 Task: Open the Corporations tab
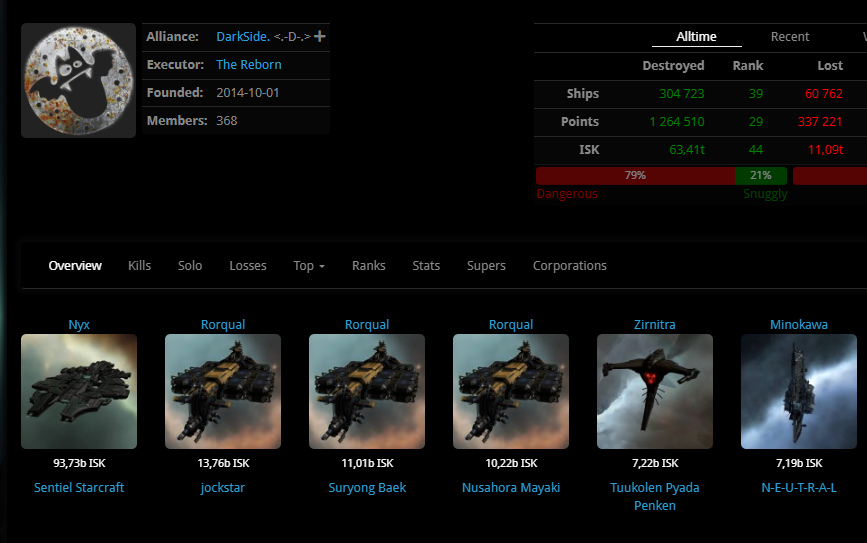tap(570, 266)
